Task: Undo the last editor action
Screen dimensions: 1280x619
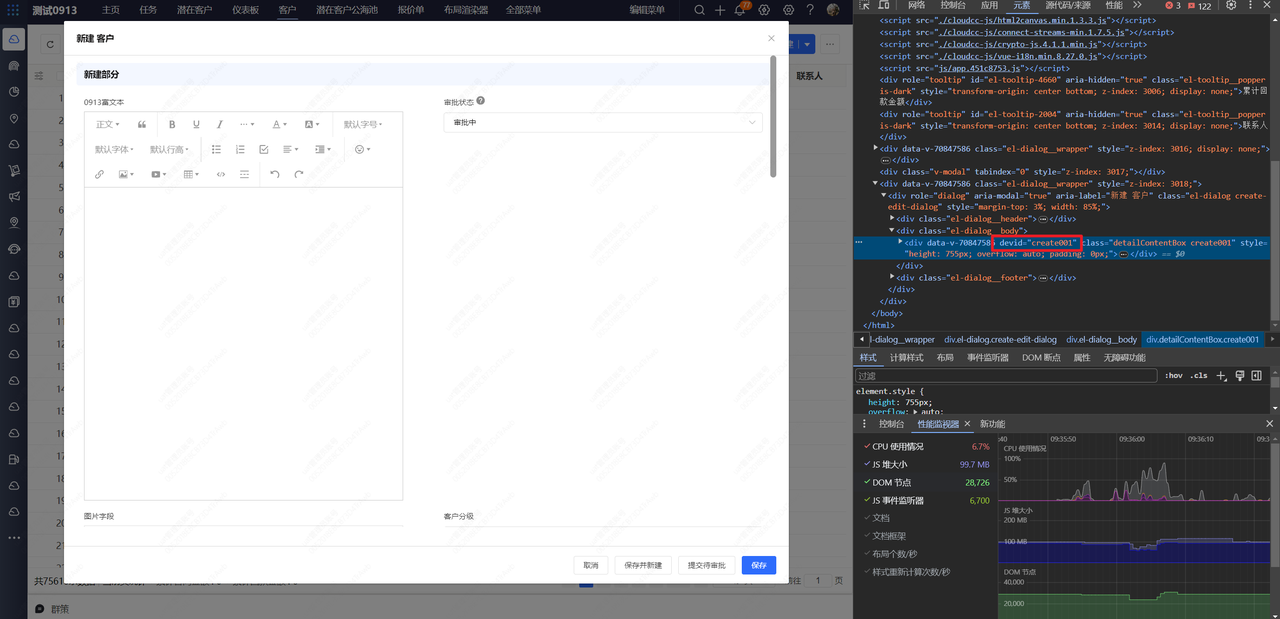Action: (275, 174)
